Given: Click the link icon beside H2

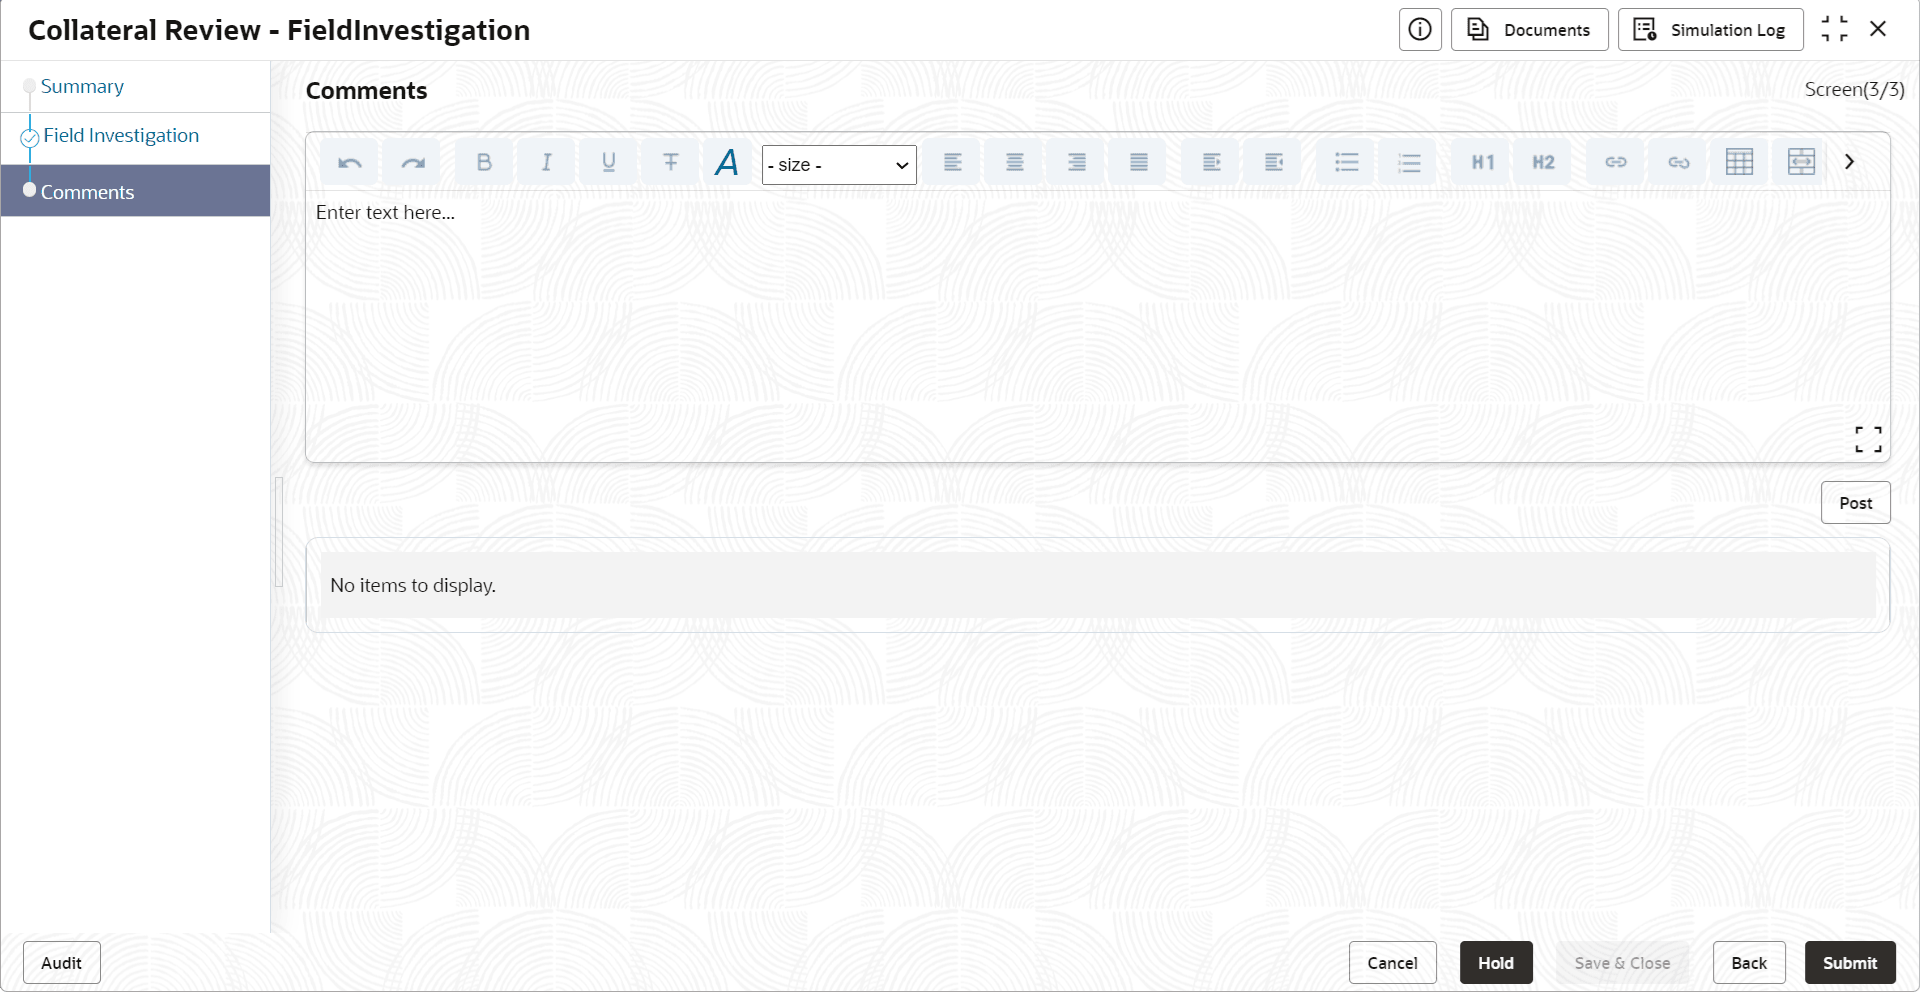Looking at the screenshot, I should 1616,162.
